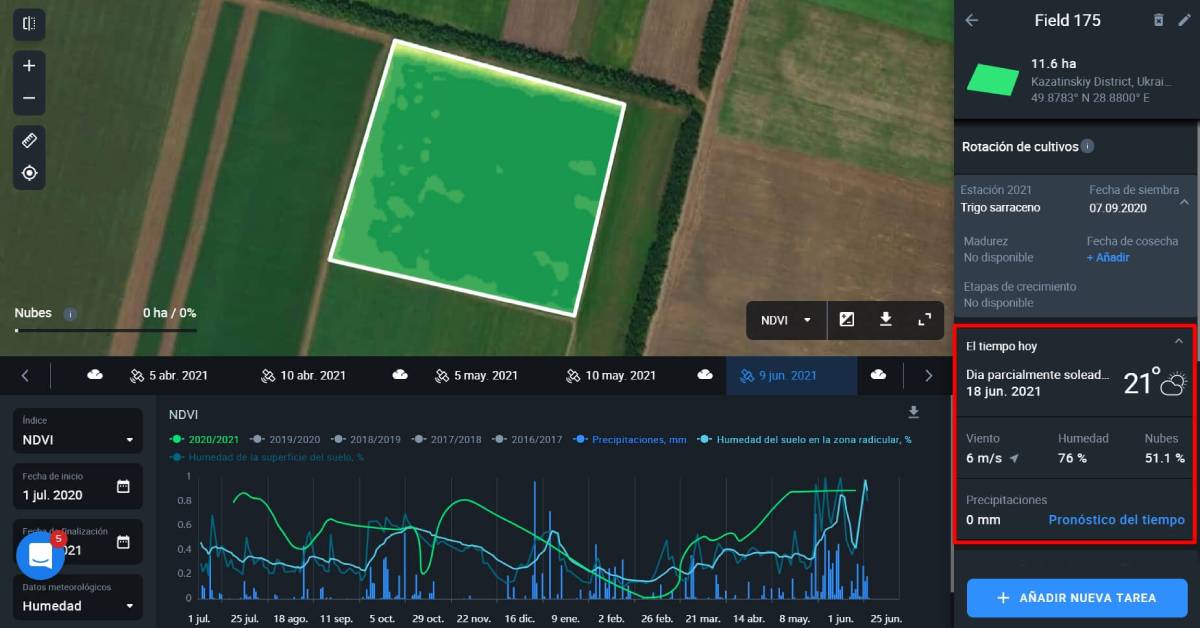This screenshot has width=1200, height=628.
Task: Select the ruler measure tool
Action: pyautogui.click(x=29, y=141)
